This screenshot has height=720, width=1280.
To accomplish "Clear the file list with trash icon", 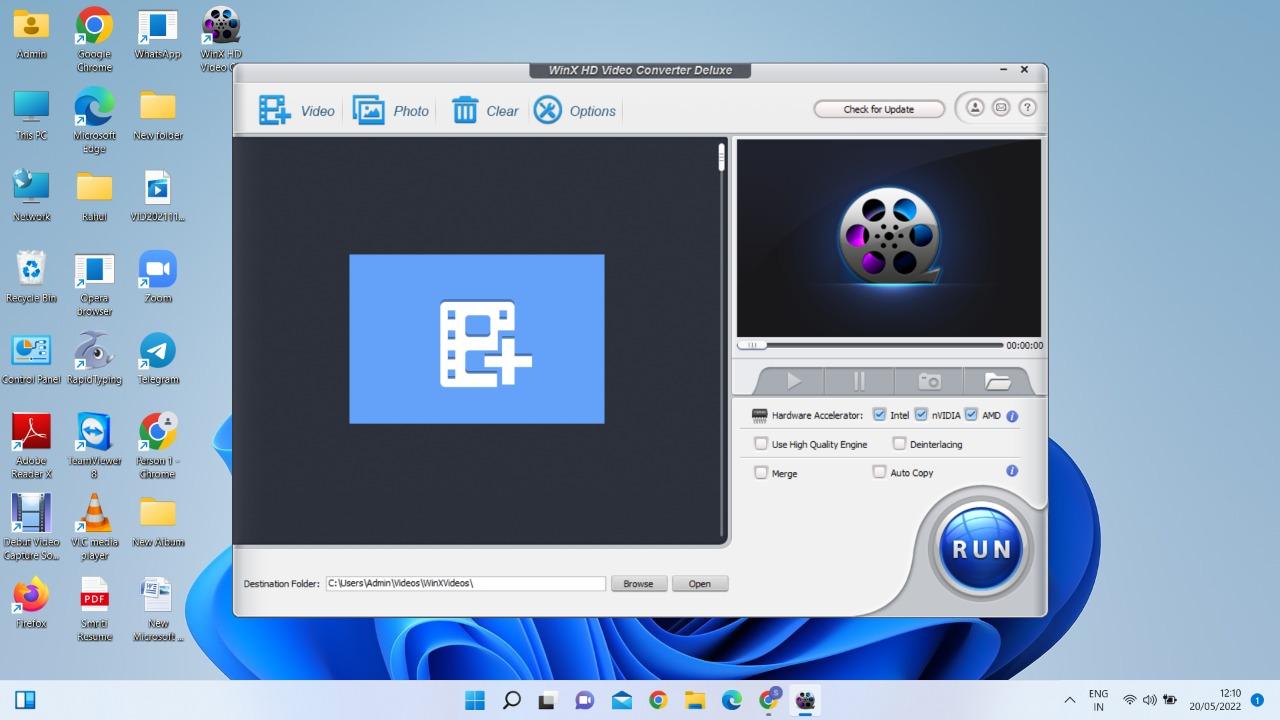I will click(485, 111).
